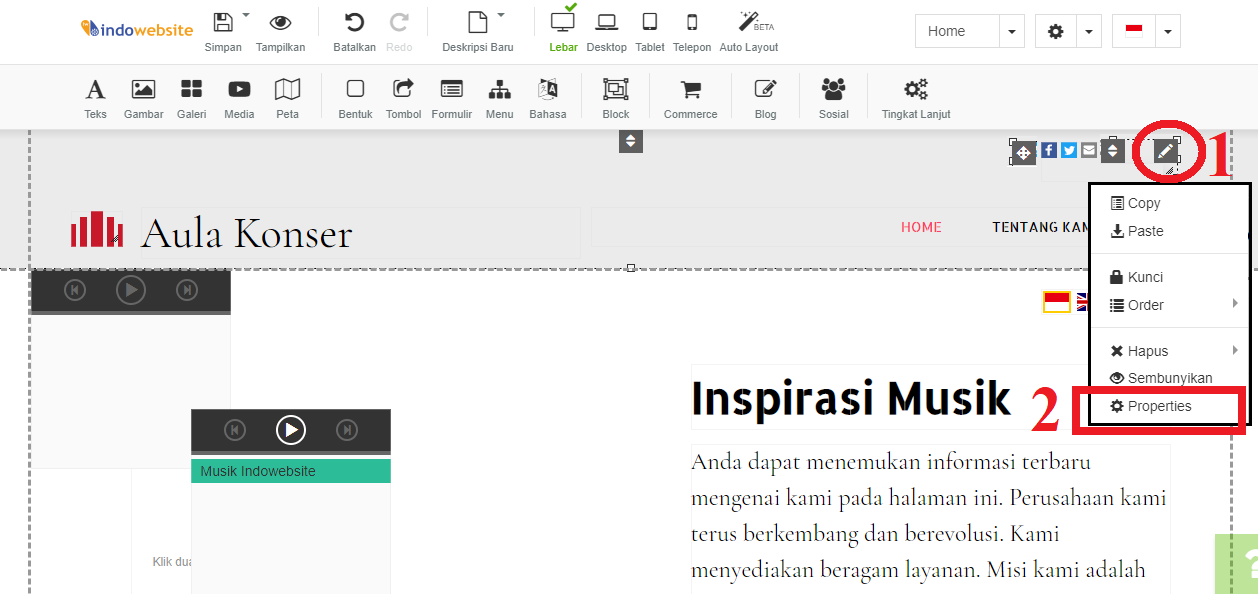Select the Tombol tool
Image resolution: width=1258 pixels, height=594 pixels.
click(403, 97)
